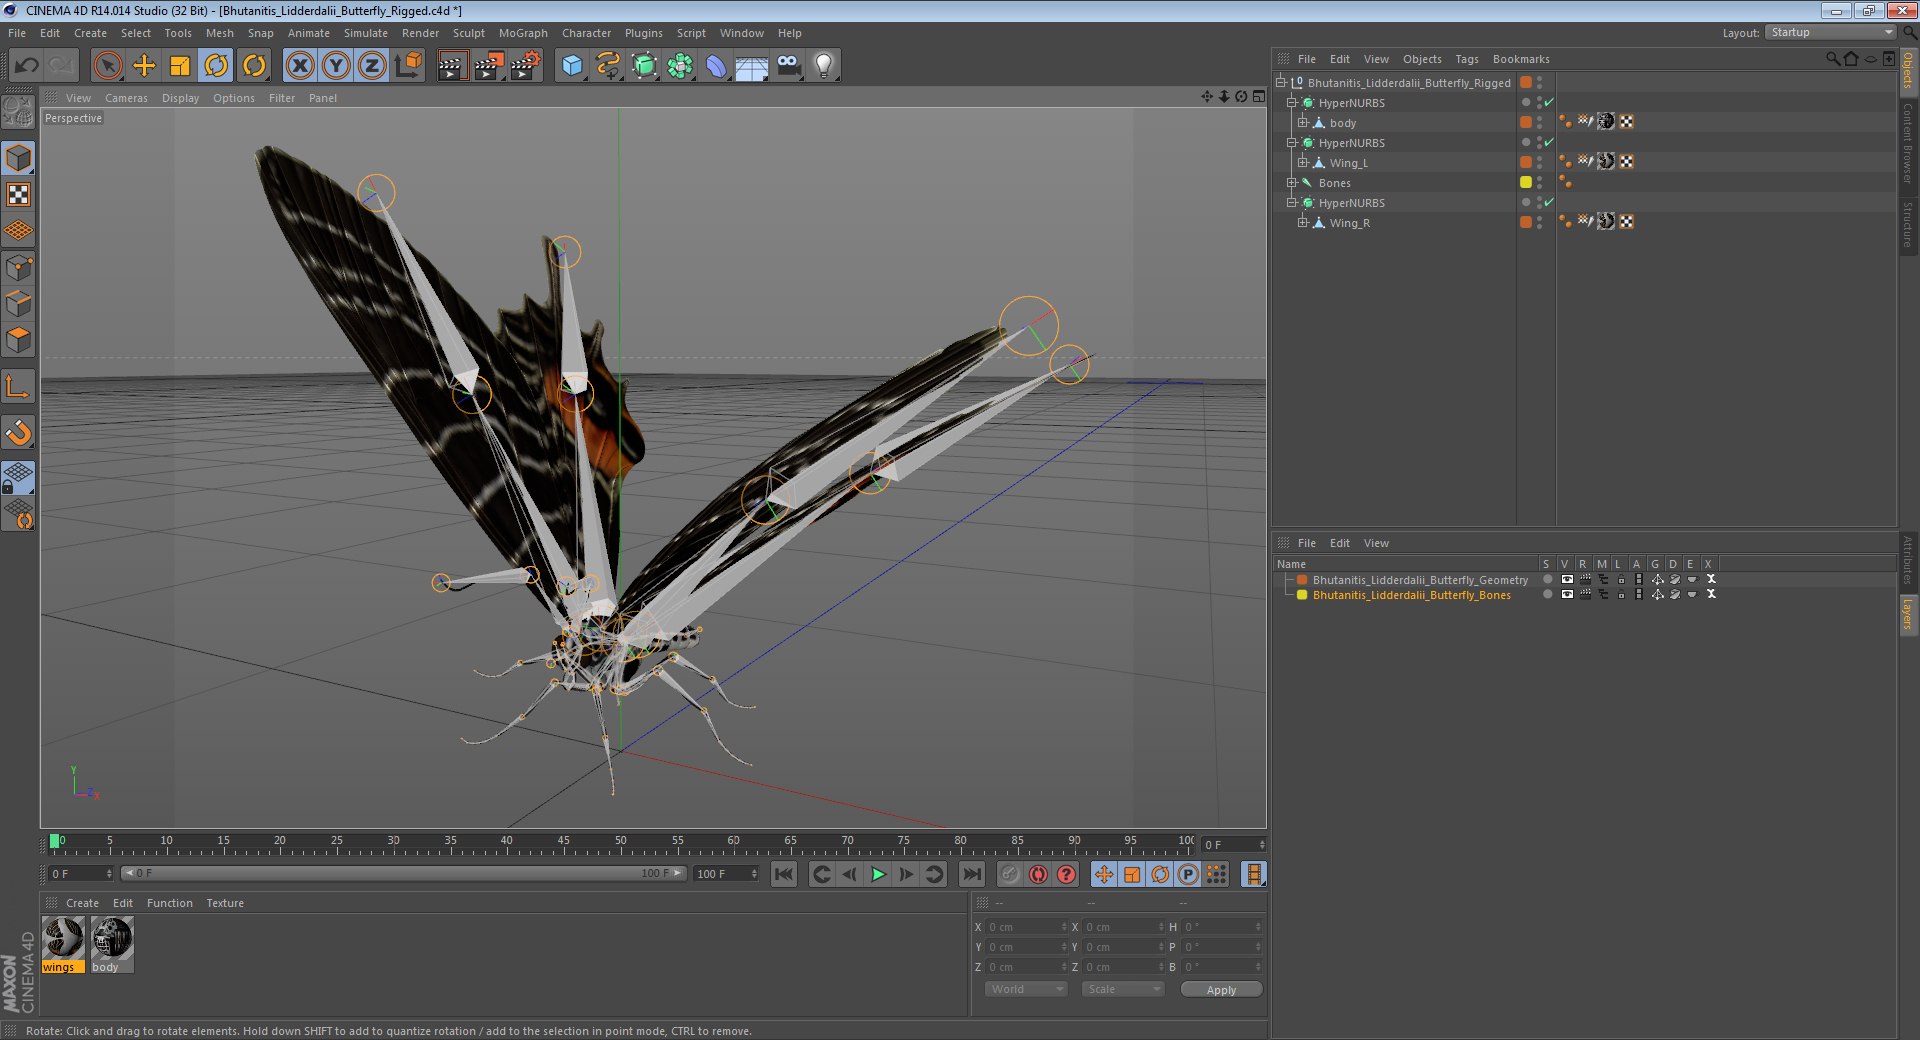Collapse the first HyperNURBS node
Viewport: 1920px width, 1040px height.
click(1292, 102)
